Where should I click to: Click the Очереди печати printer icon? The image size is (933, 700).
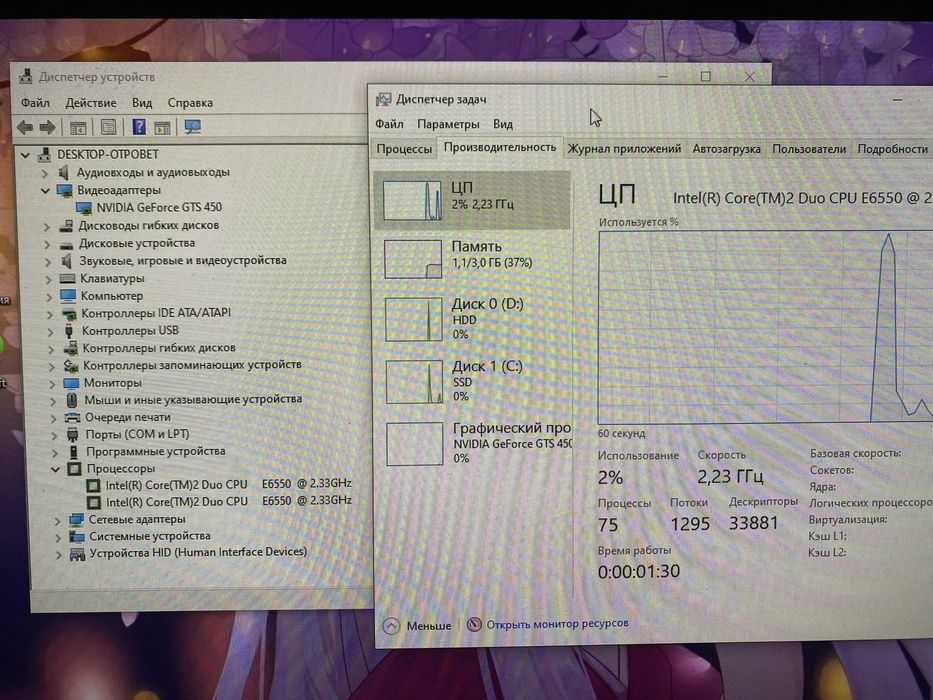tap(72, 417)
